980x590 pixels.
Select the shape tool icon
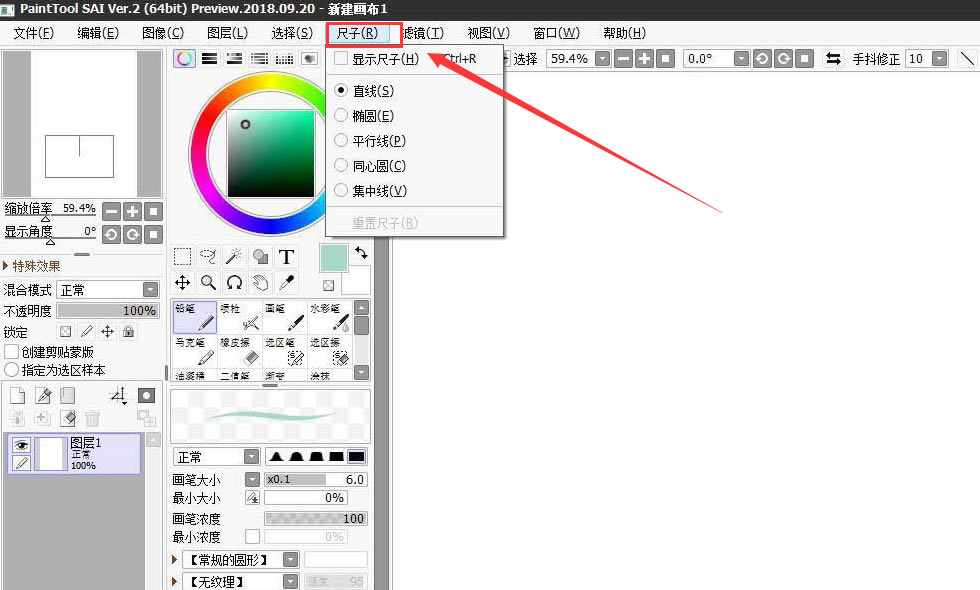pyautogui.click(x=260, y=256)
